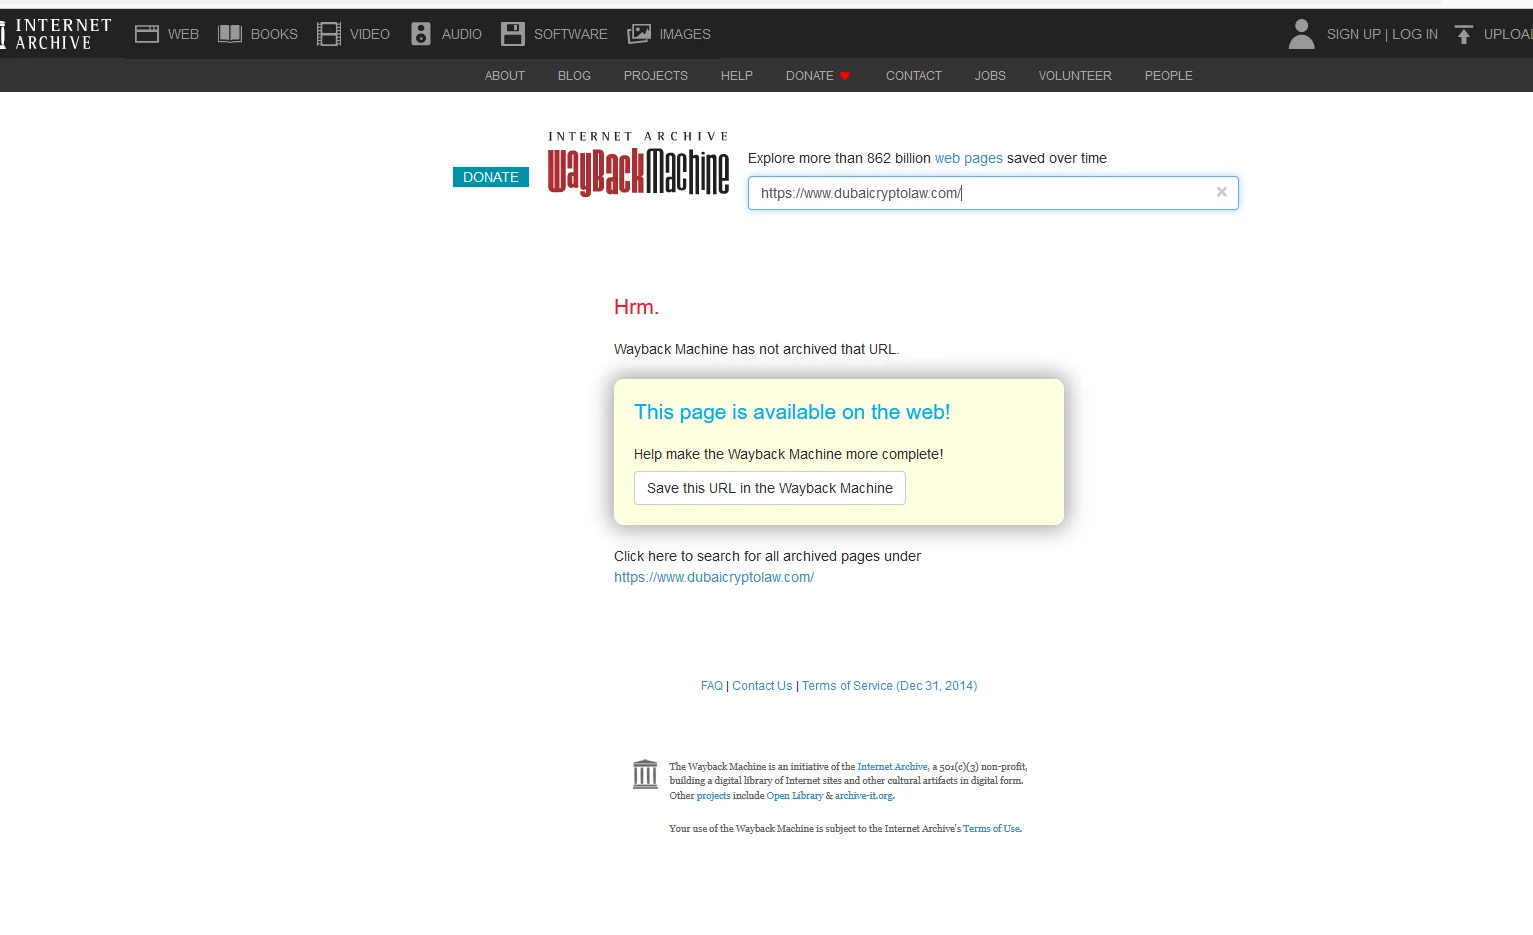The width and height of the screenshot is (1533, 935).
Task: Open the VIDEO menu label
Action: point(370,34)
